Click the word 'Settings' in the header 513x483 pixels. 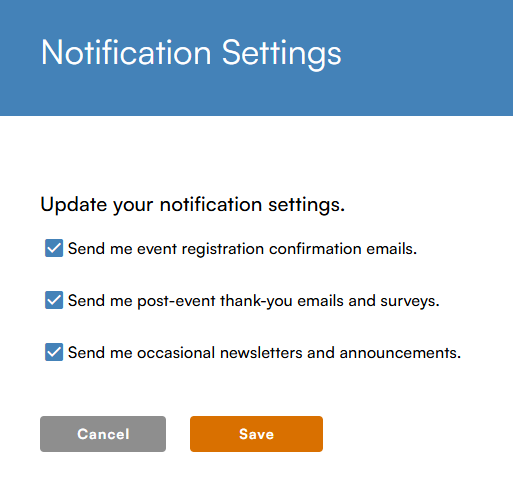tap(282, 54)
